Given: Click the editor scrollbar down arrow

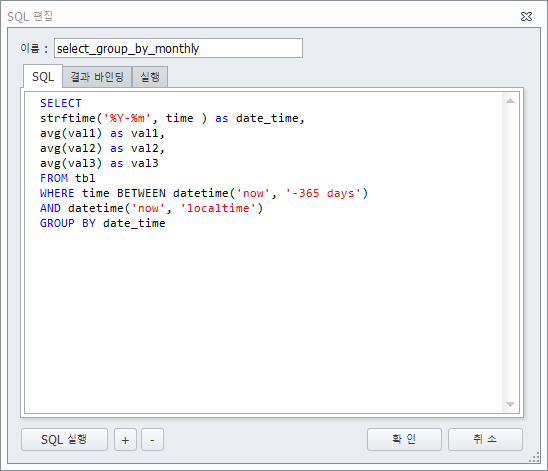Looking at the screenshot, I should 510,404.
